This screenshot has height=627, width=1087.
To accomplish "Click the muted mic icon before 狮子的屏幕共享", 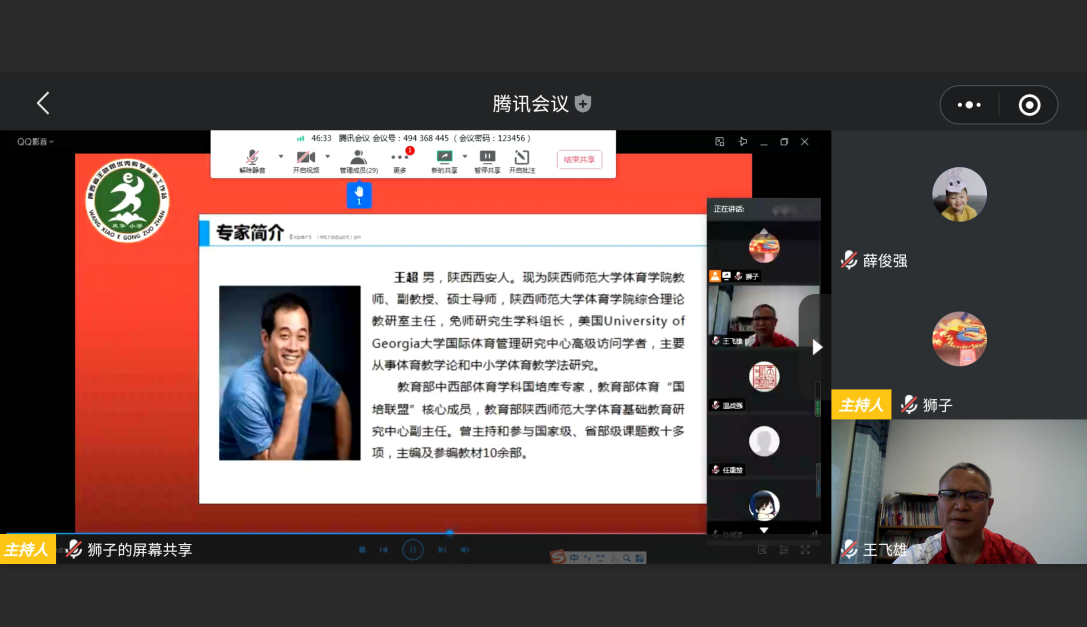I will click(x=73, y=549).
